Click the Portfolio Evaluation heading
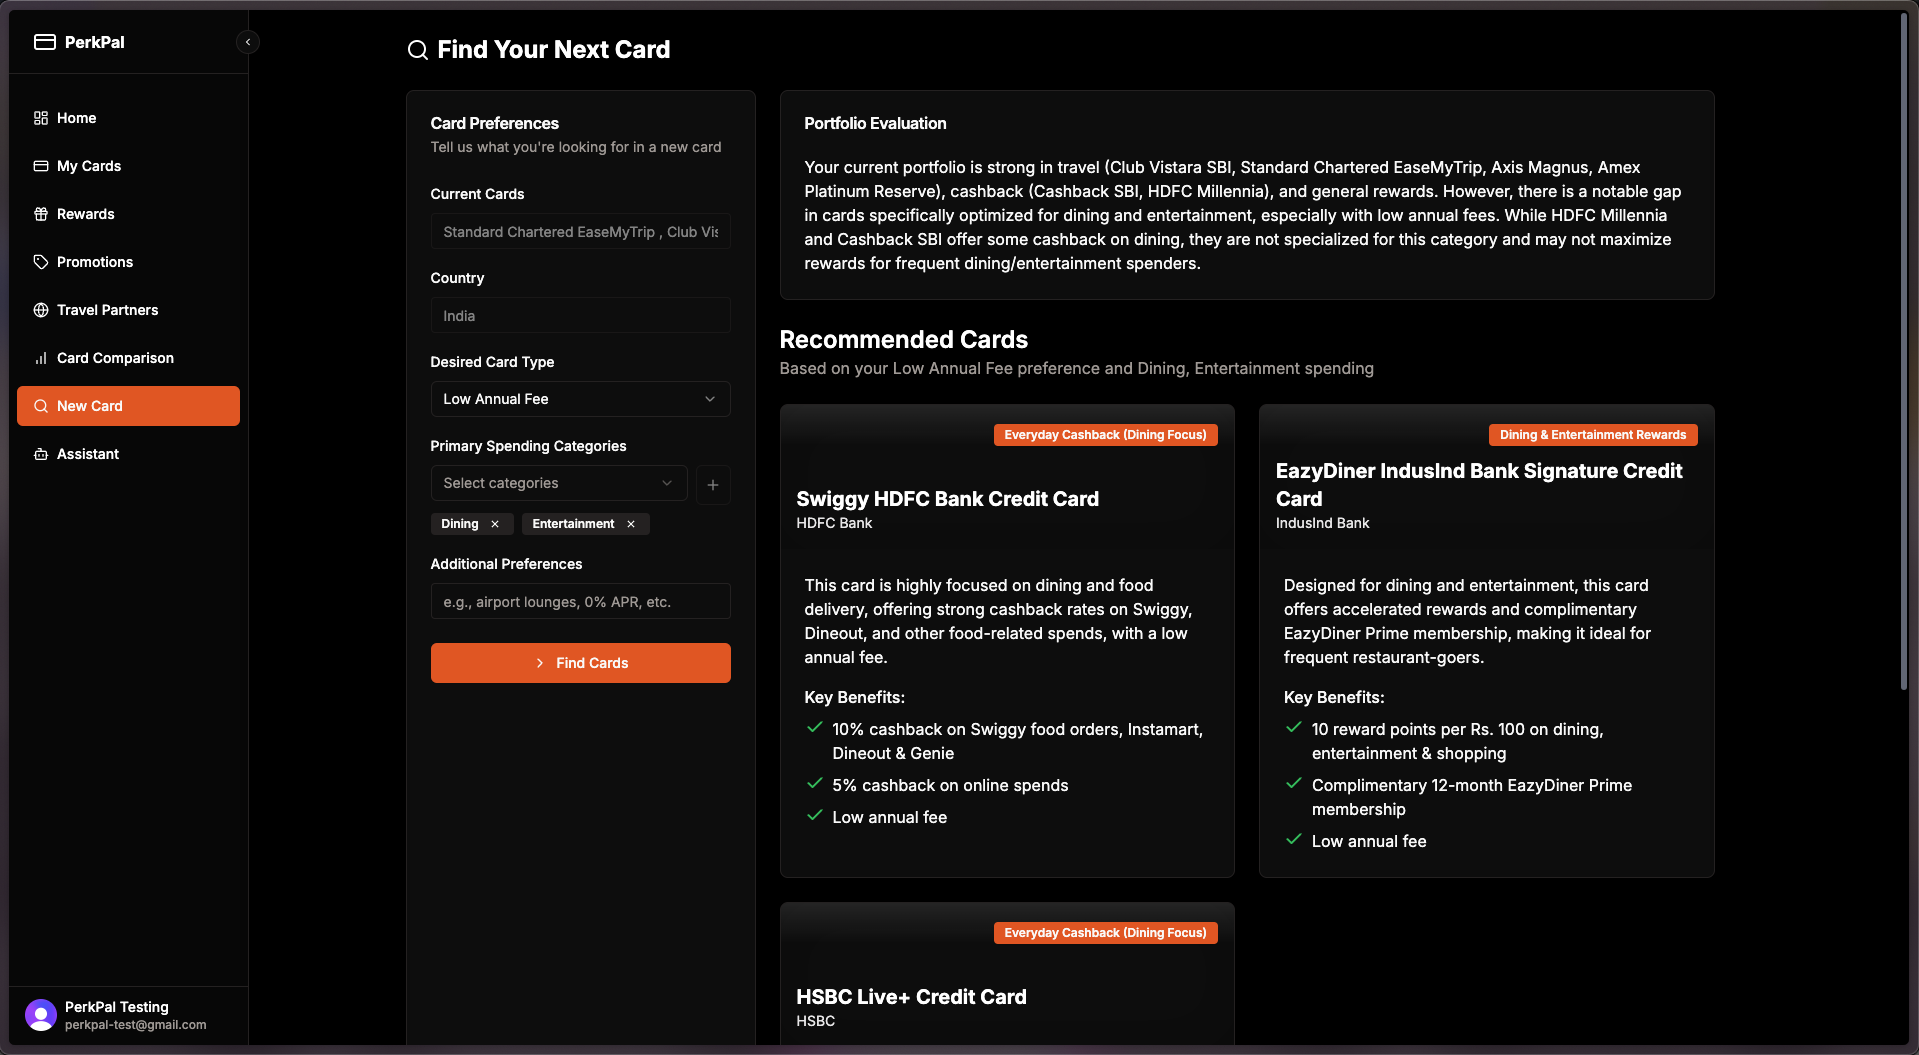Screen dimensions: 1919x1055 tap(875, 123)
